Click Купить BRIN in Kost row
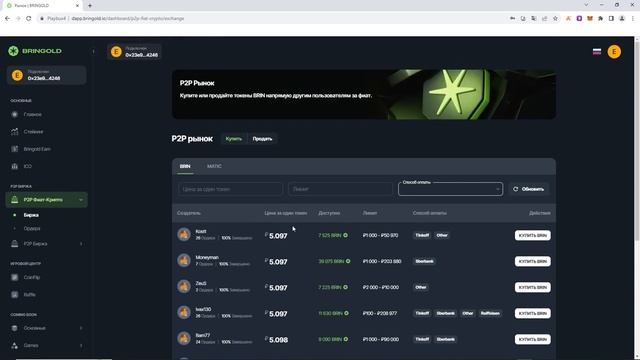Screen dimensions: 640x360 pyautogui.click(x=532, y=236)
